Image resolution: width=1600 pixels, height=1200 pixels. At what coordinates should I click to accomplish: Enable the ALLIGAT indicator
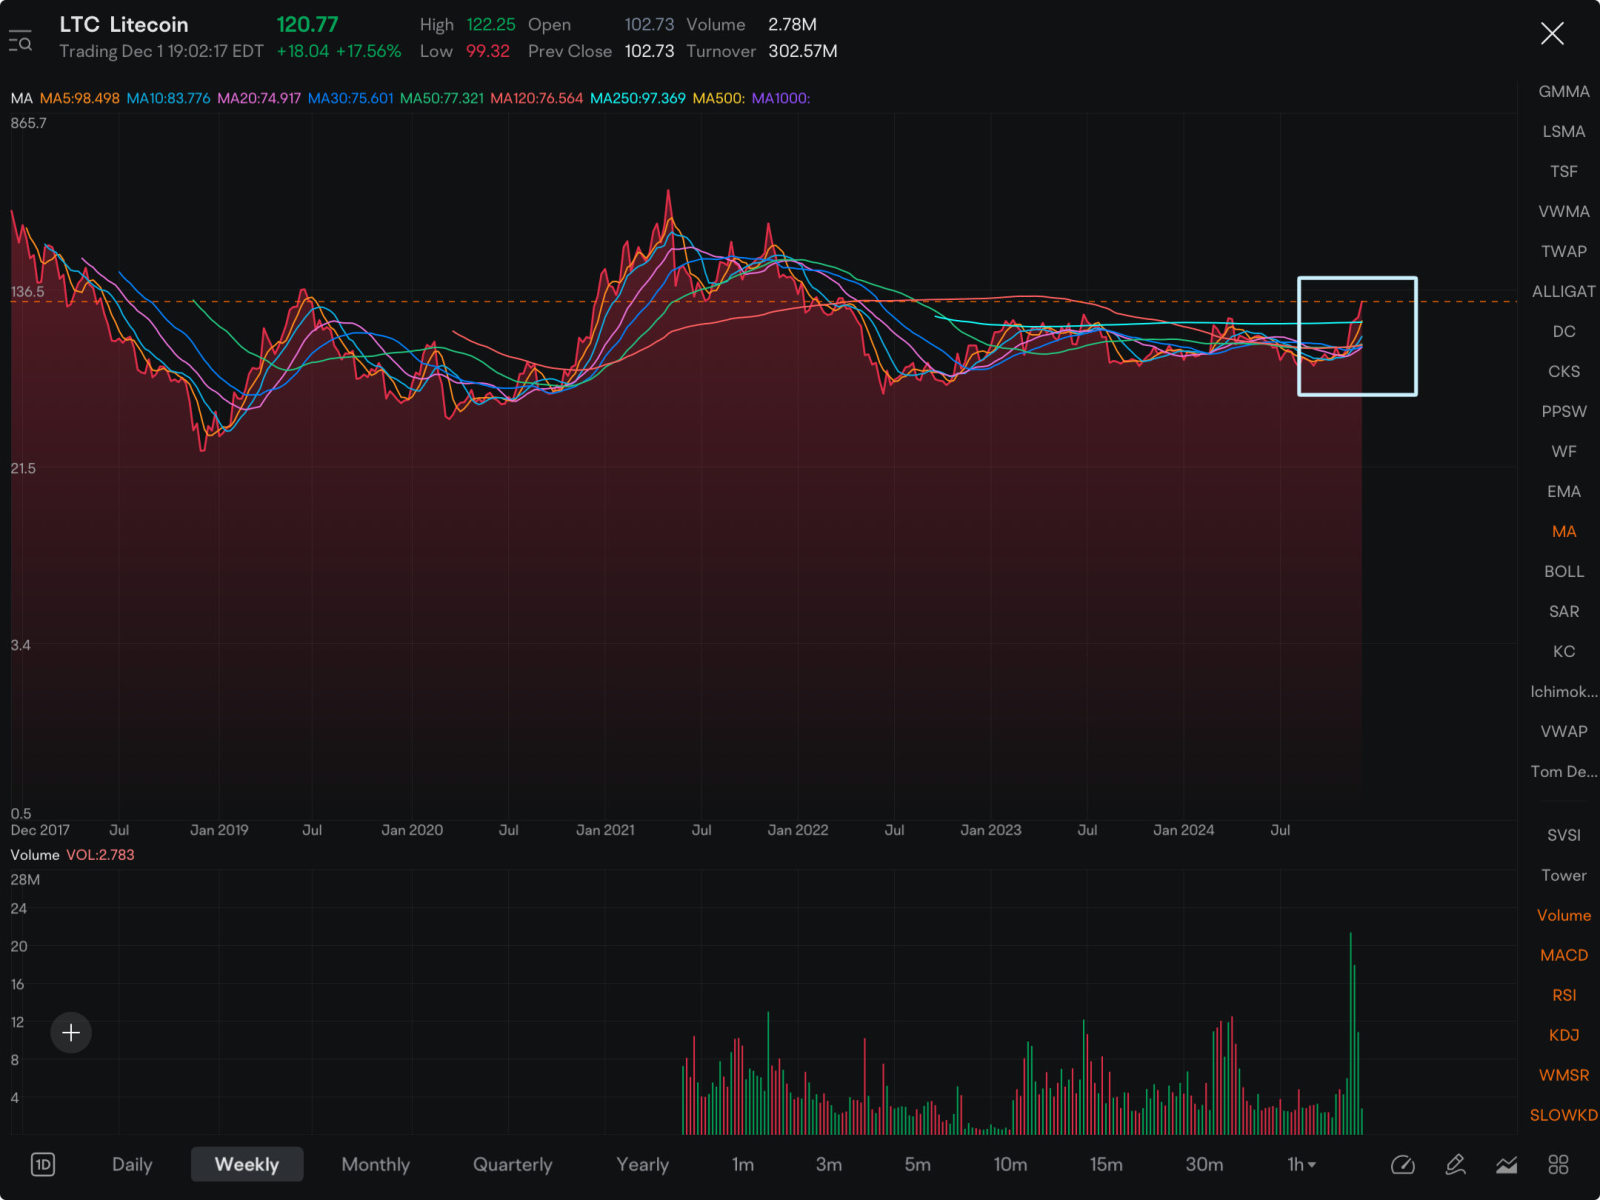point(1564,291)
